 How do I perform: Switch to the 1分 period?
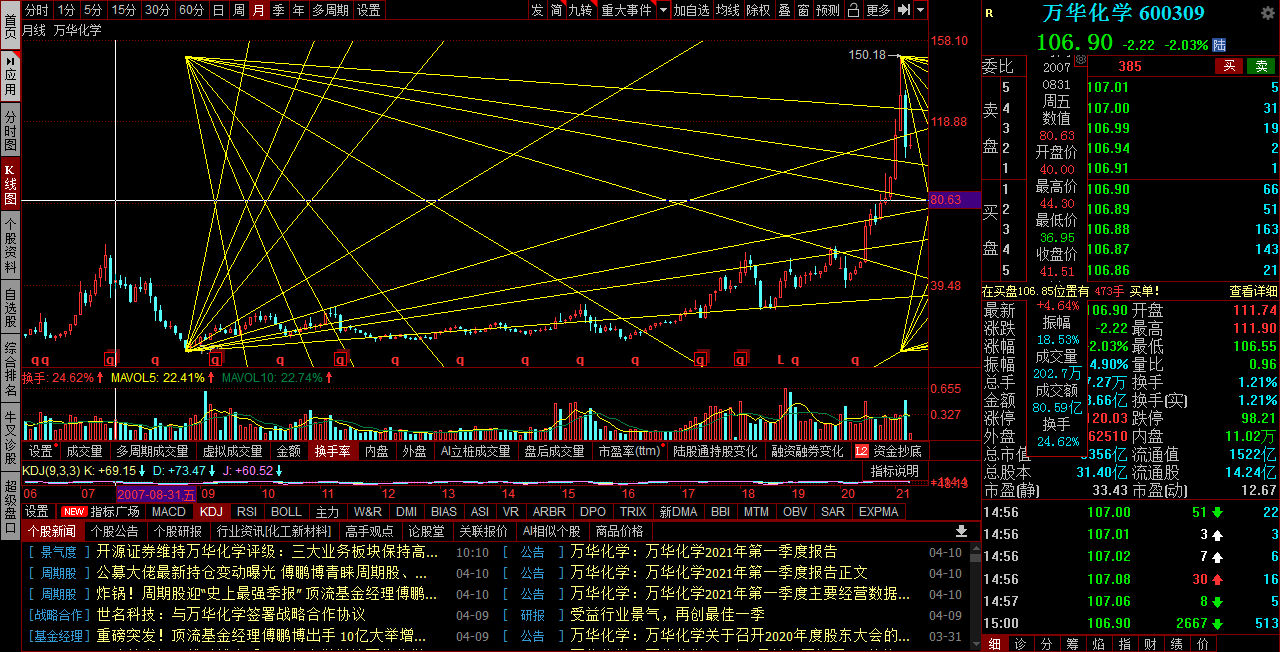[66, 10]
